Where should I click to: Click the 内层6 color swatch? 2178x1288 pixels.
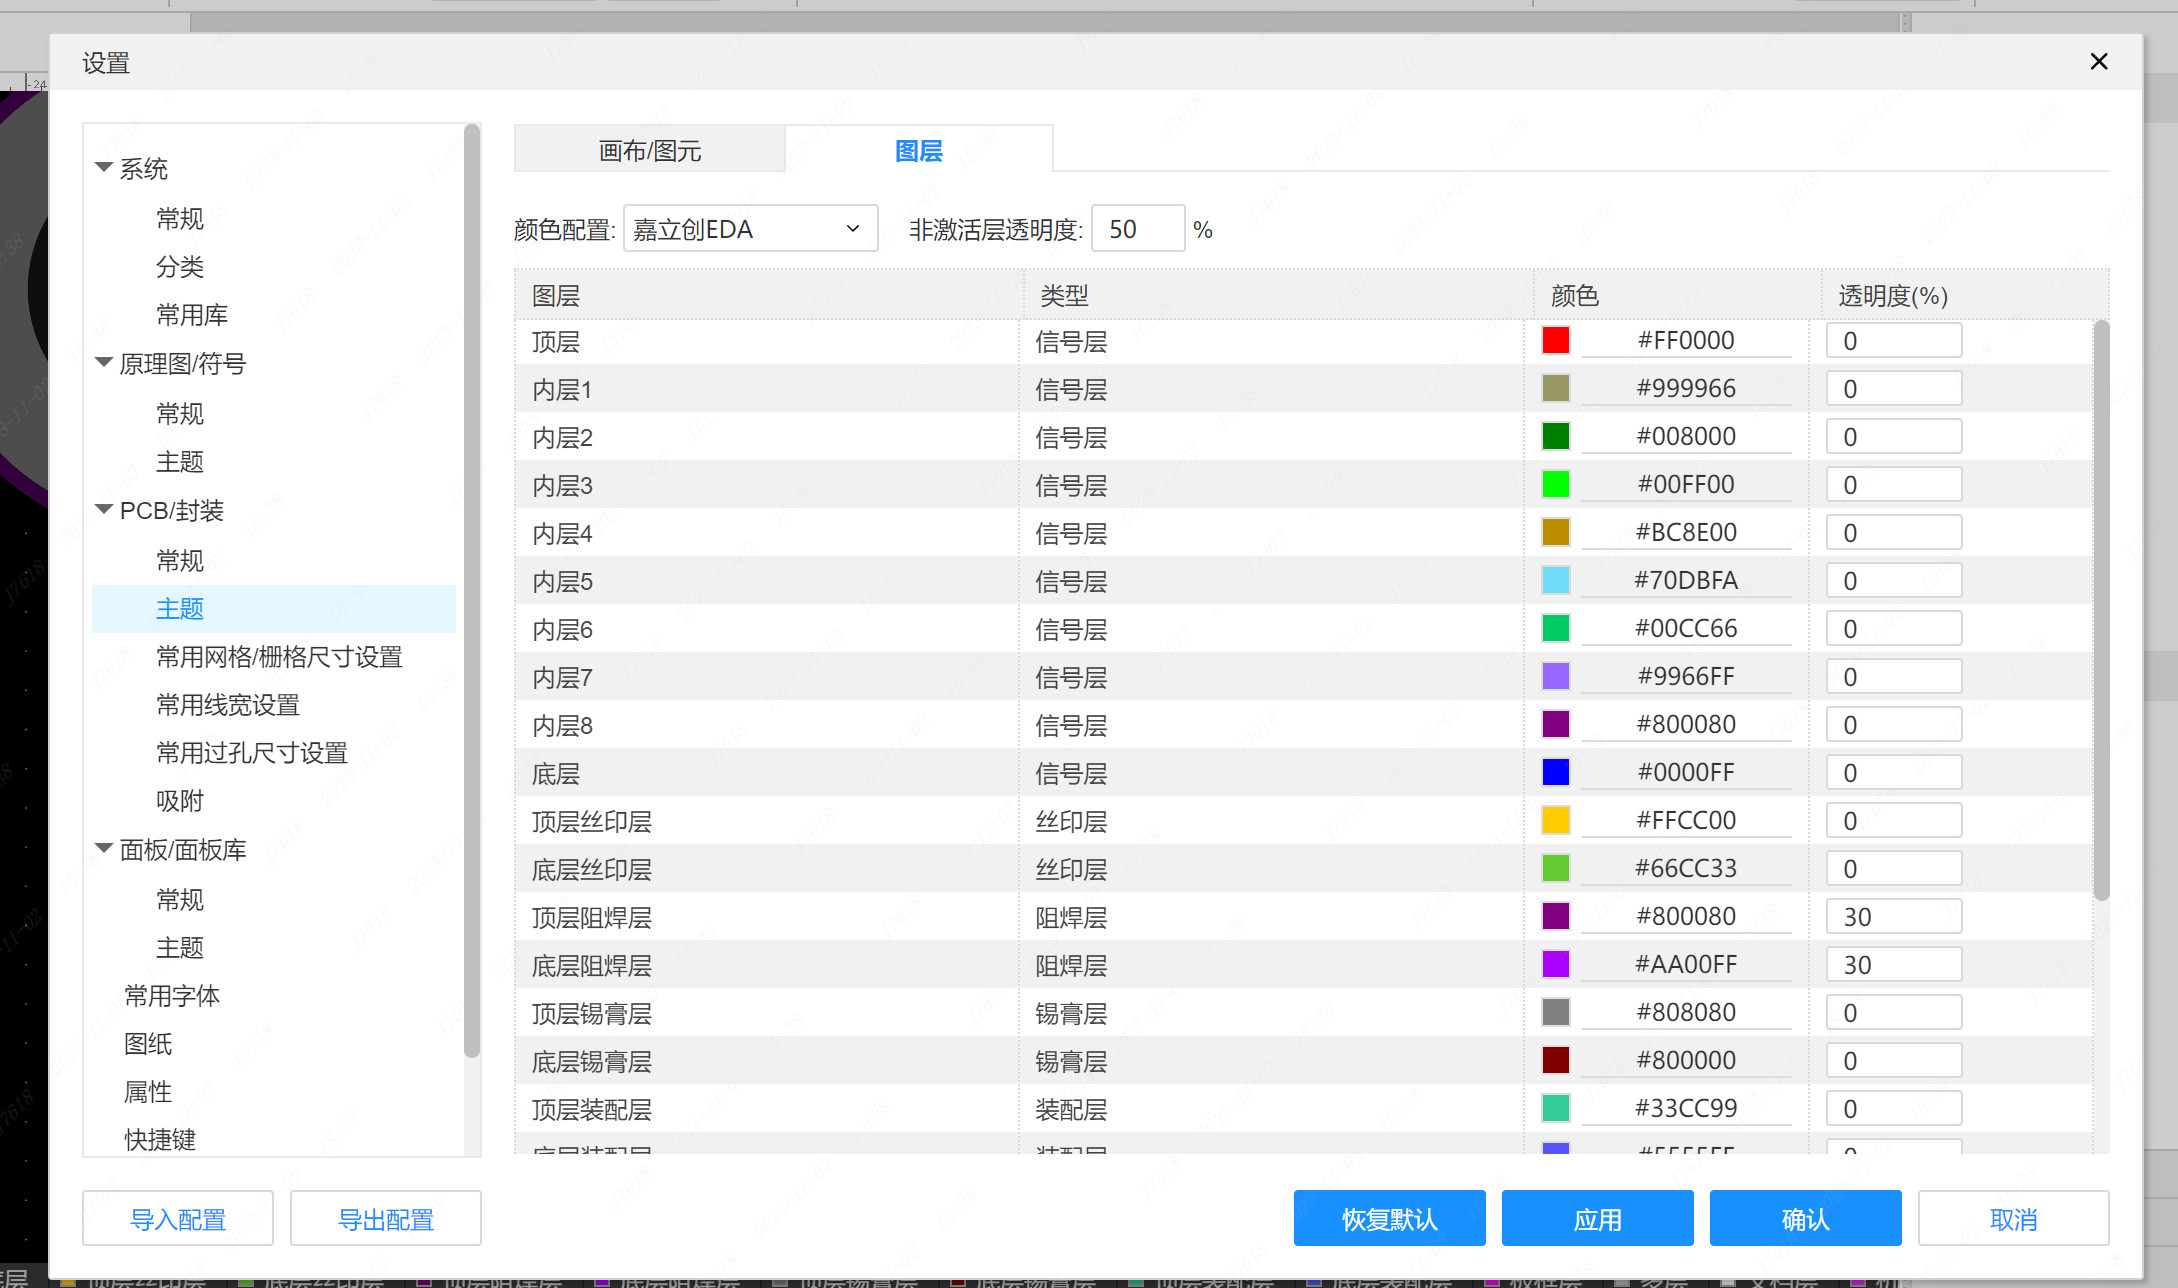[x=1556, y=628]
